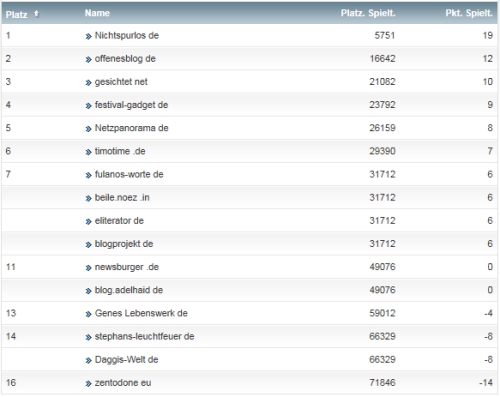Select rank number 13 in Genes Lebenswerk row
The width and height of the screenshot is (500, 397).
(x=11, y=313)
